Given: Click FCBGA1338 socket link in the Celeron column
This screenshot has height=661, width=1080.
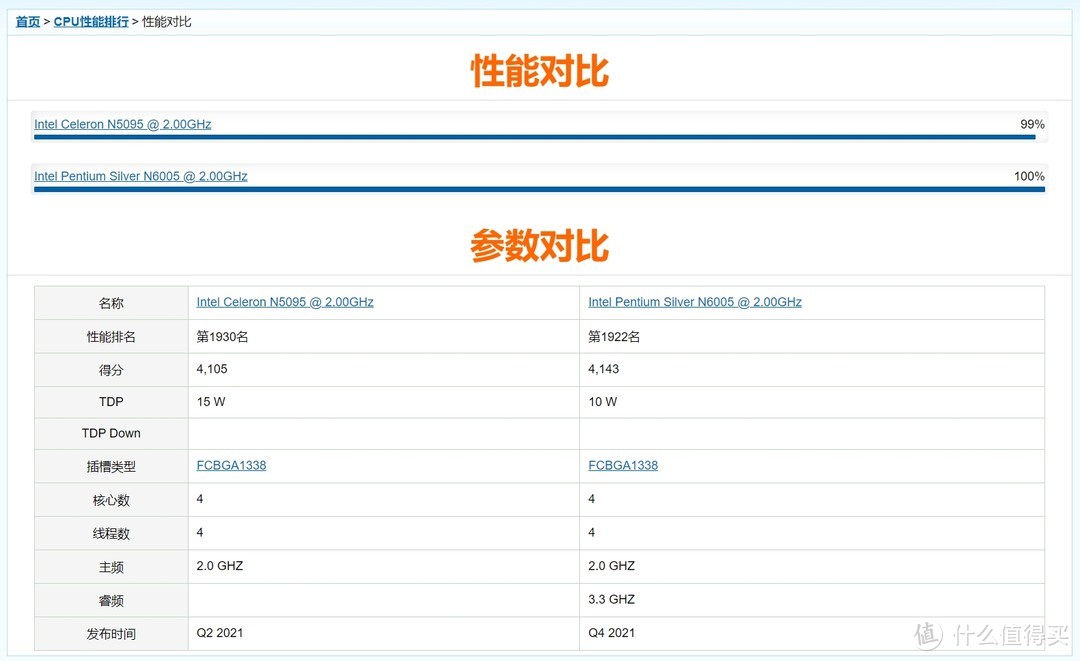Looking at the screenshot, I should tap(231, 465).
